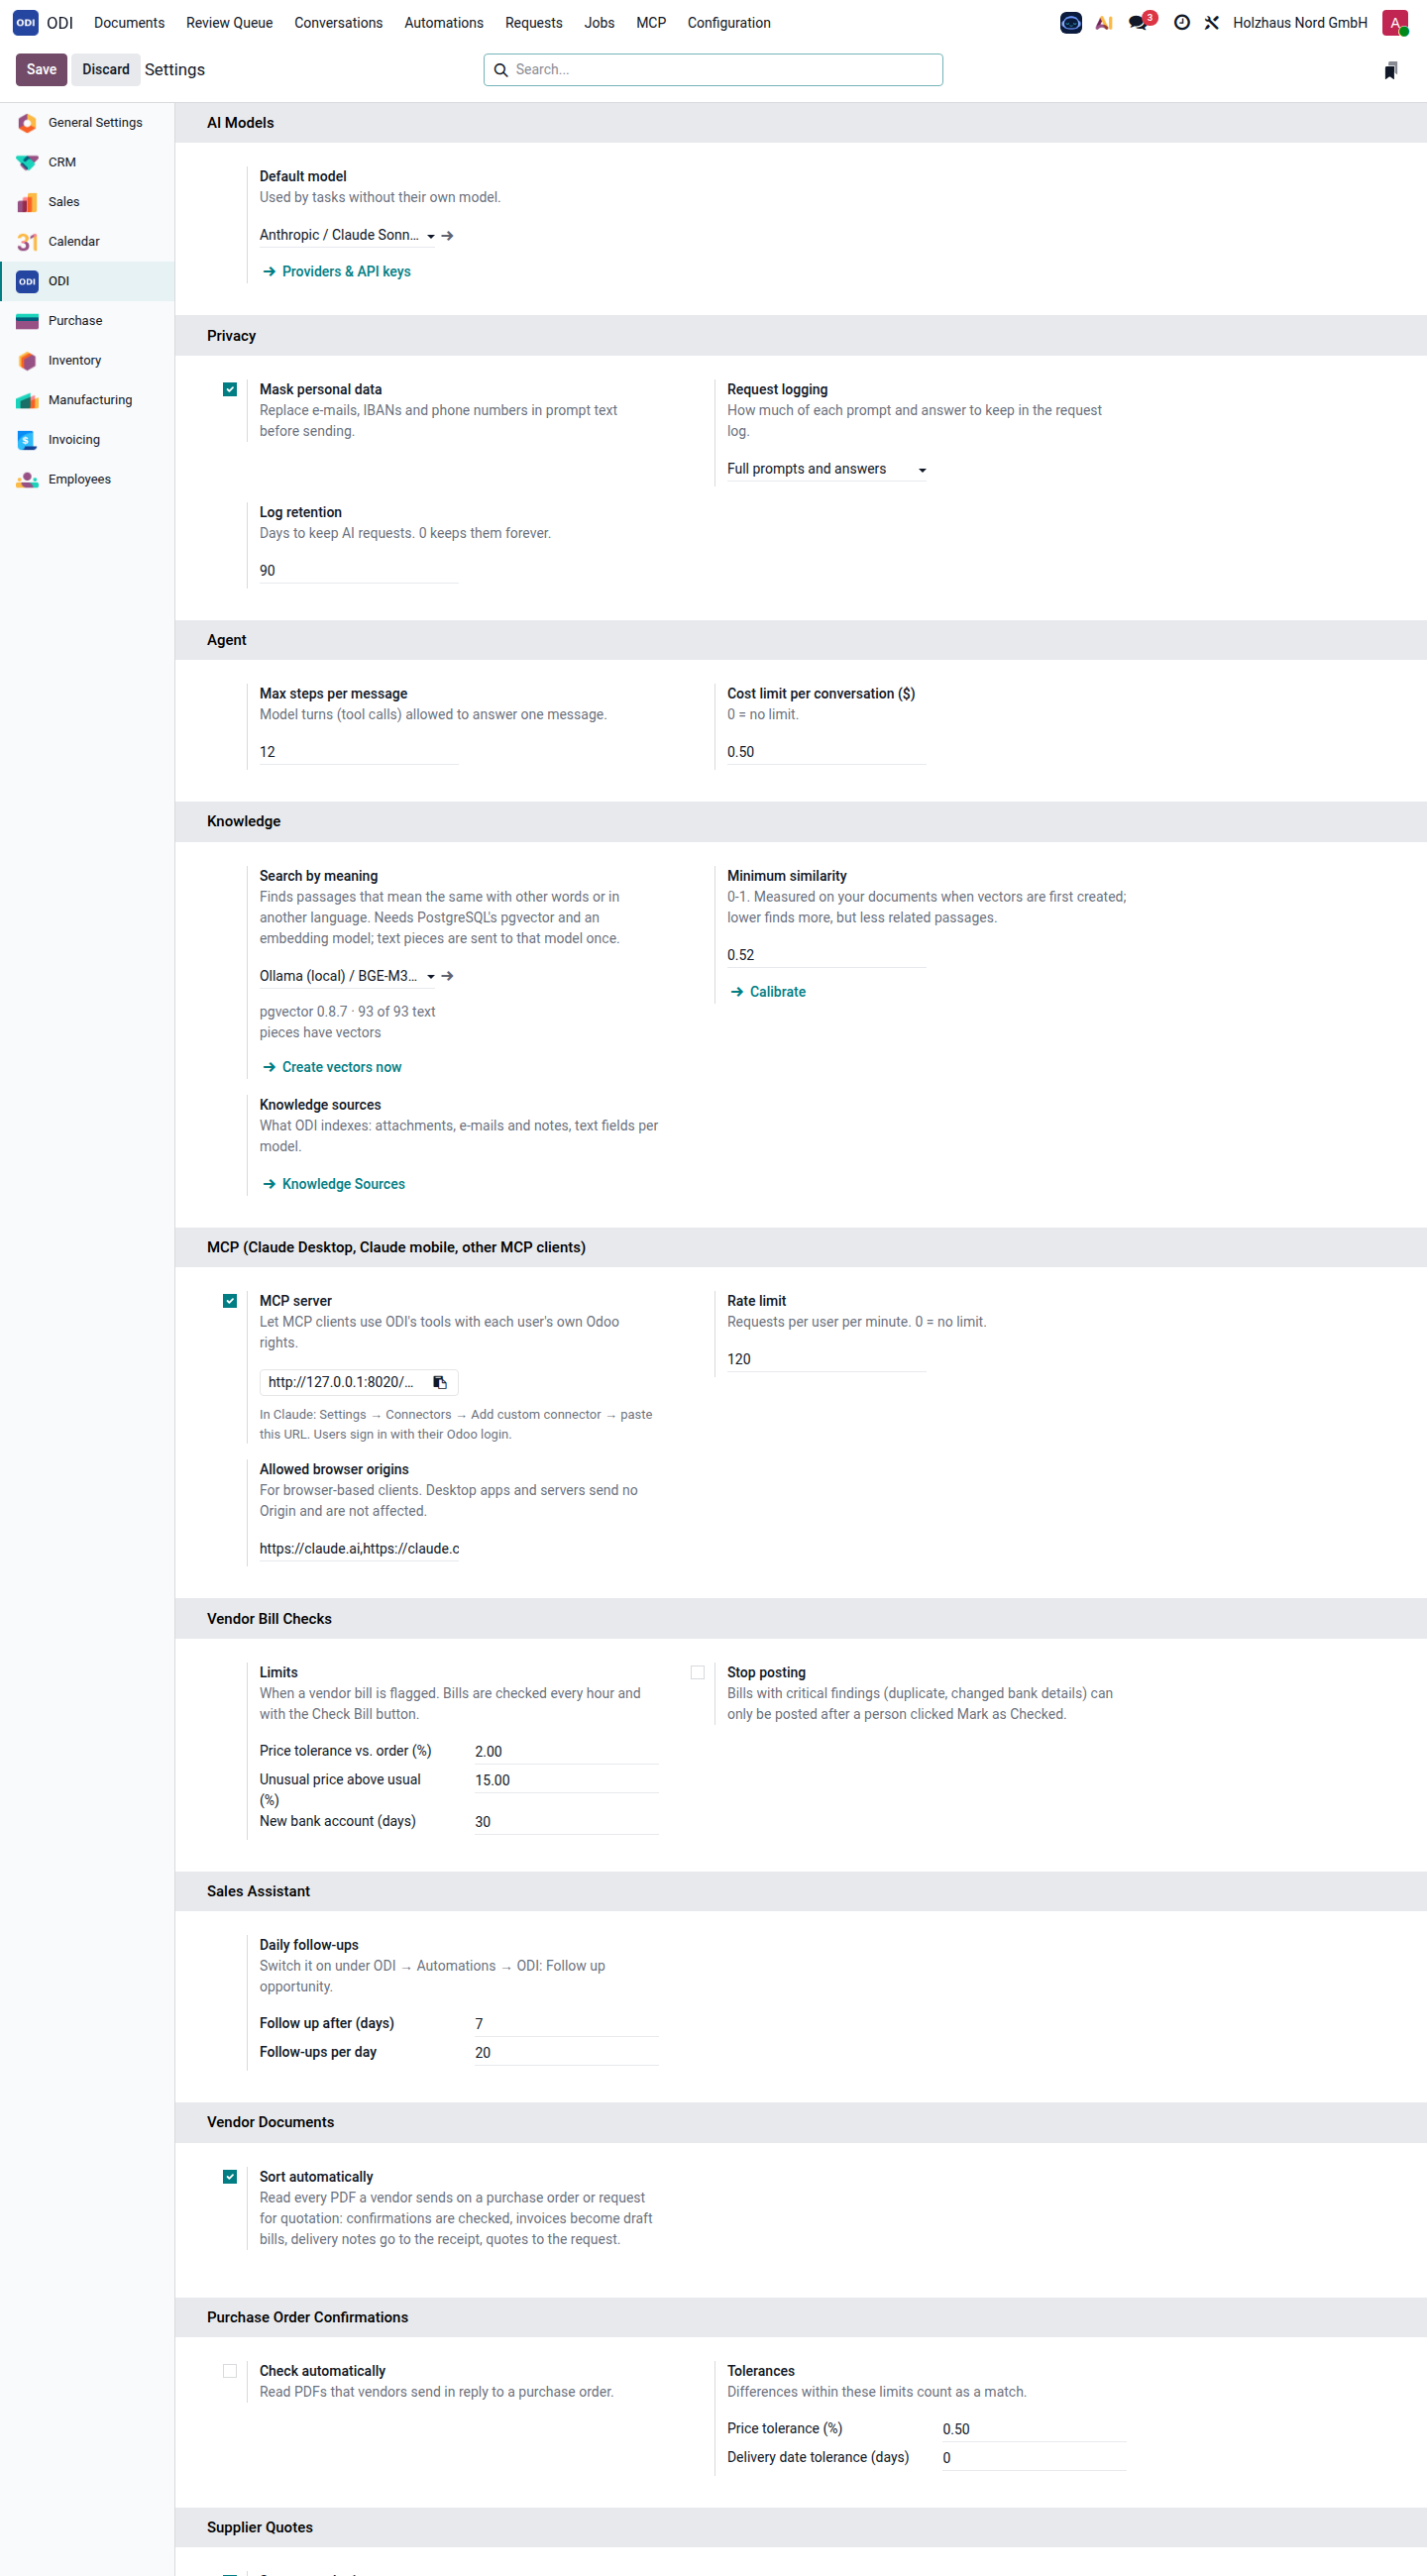Open the debug tools wrench icon

(1211, 22)
